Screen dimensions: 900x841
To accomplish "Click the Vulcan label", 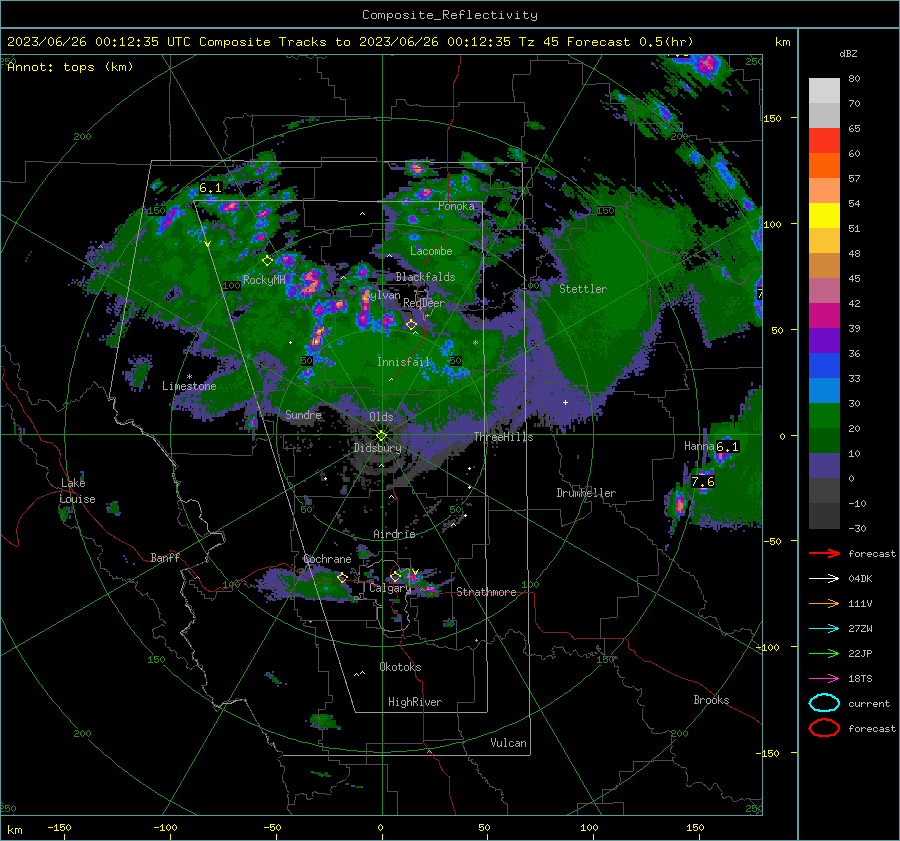I will click(508, 743).
